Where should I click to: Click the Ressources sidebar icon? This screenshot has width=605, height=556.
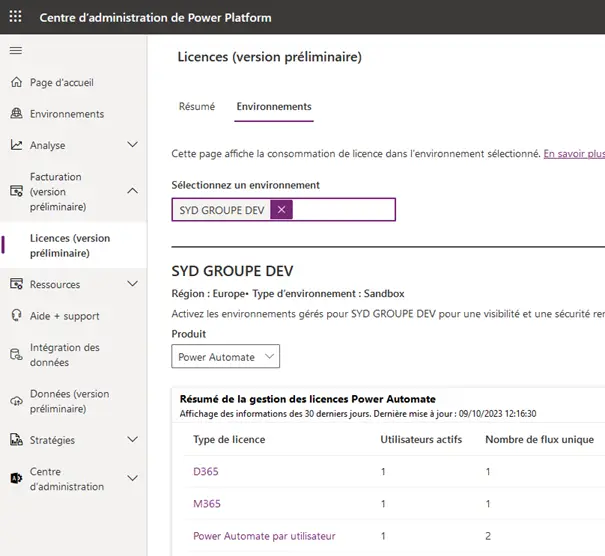16,284
